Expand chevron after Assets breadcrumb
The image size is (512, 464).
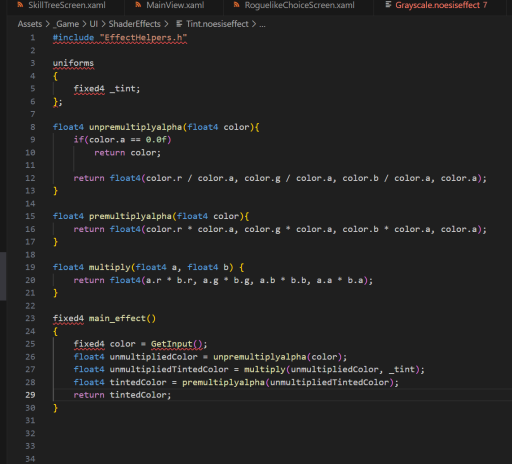tap(47, 24)
